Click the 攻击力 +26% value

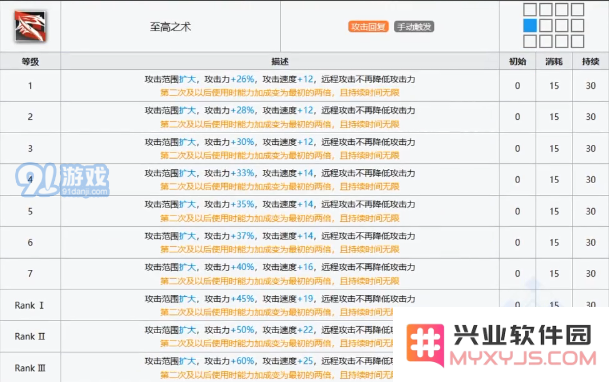coord(243,79)
